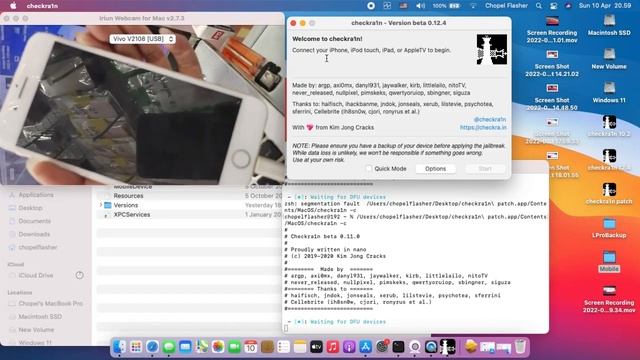Click the battery status icon
Image resolution: width=640 pixels, height=360 pixels.
click(454, 6)
